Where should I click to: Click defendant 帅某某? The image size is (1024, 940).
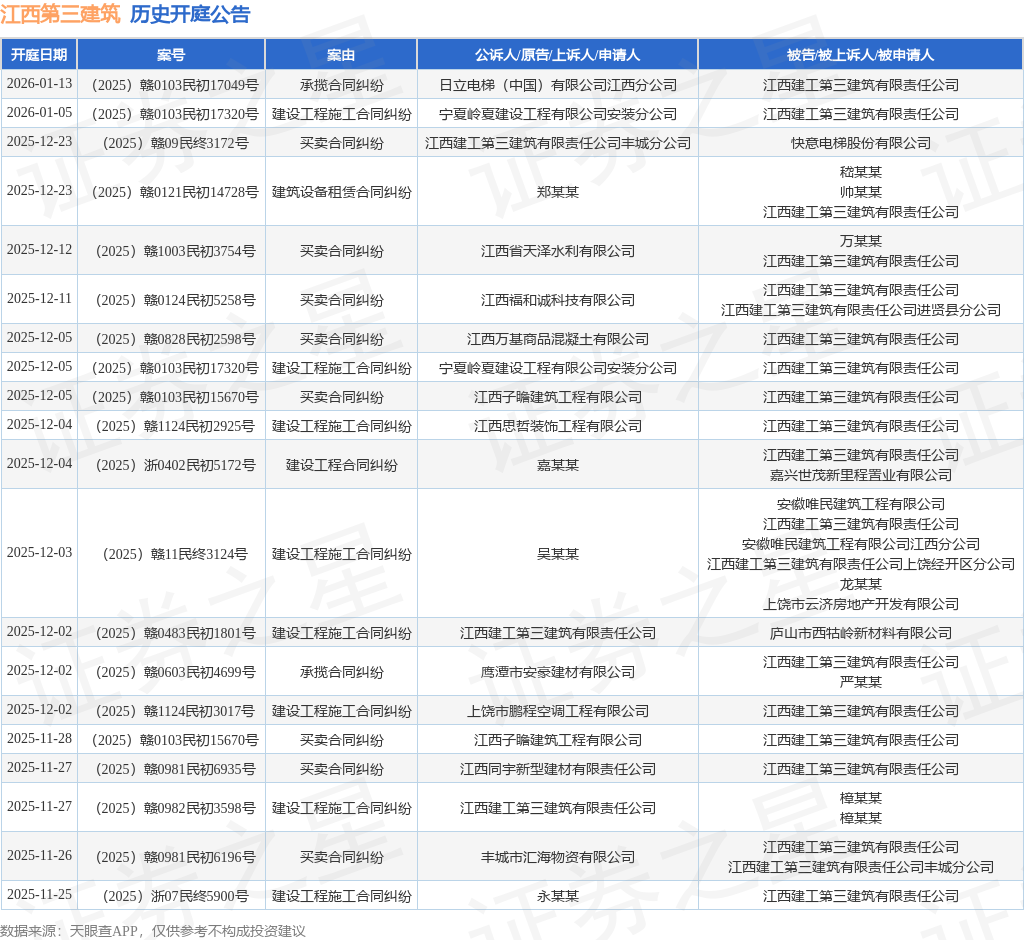click(x=861, y=192)
